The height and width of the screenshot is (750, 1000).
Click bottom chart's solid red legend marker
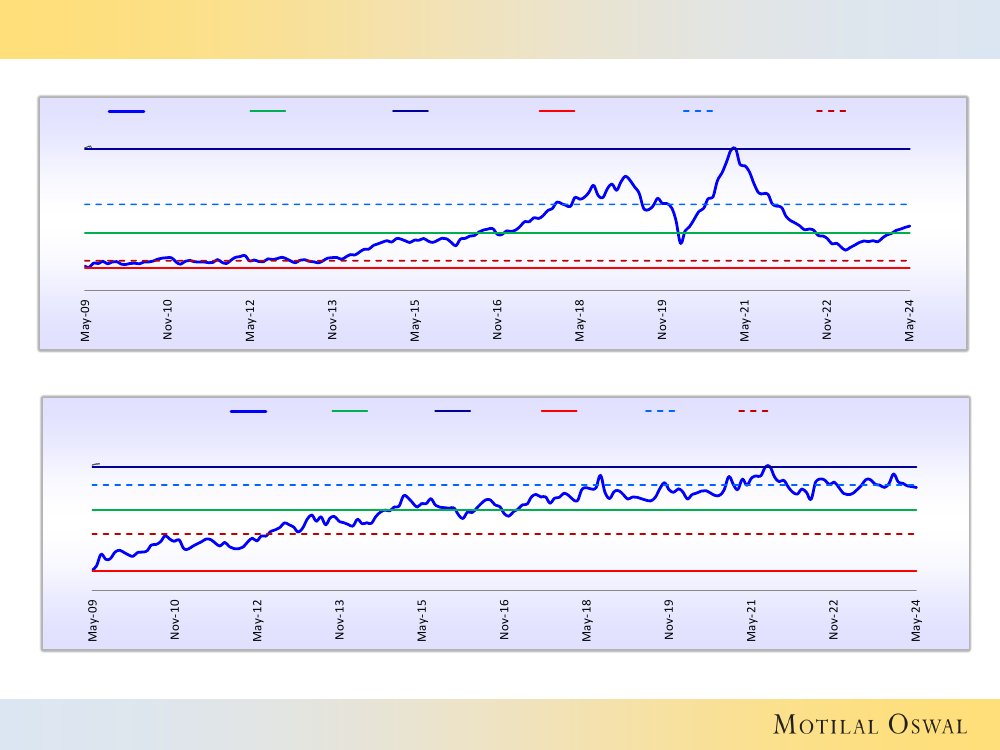[558, 411]
